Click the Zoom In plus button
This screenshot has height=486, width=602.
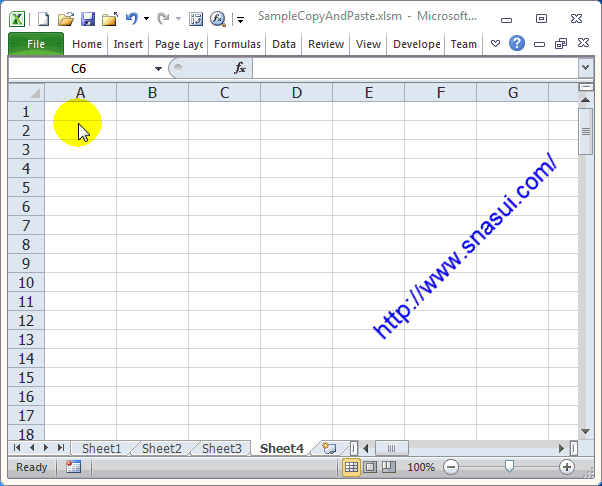[567, 467]
